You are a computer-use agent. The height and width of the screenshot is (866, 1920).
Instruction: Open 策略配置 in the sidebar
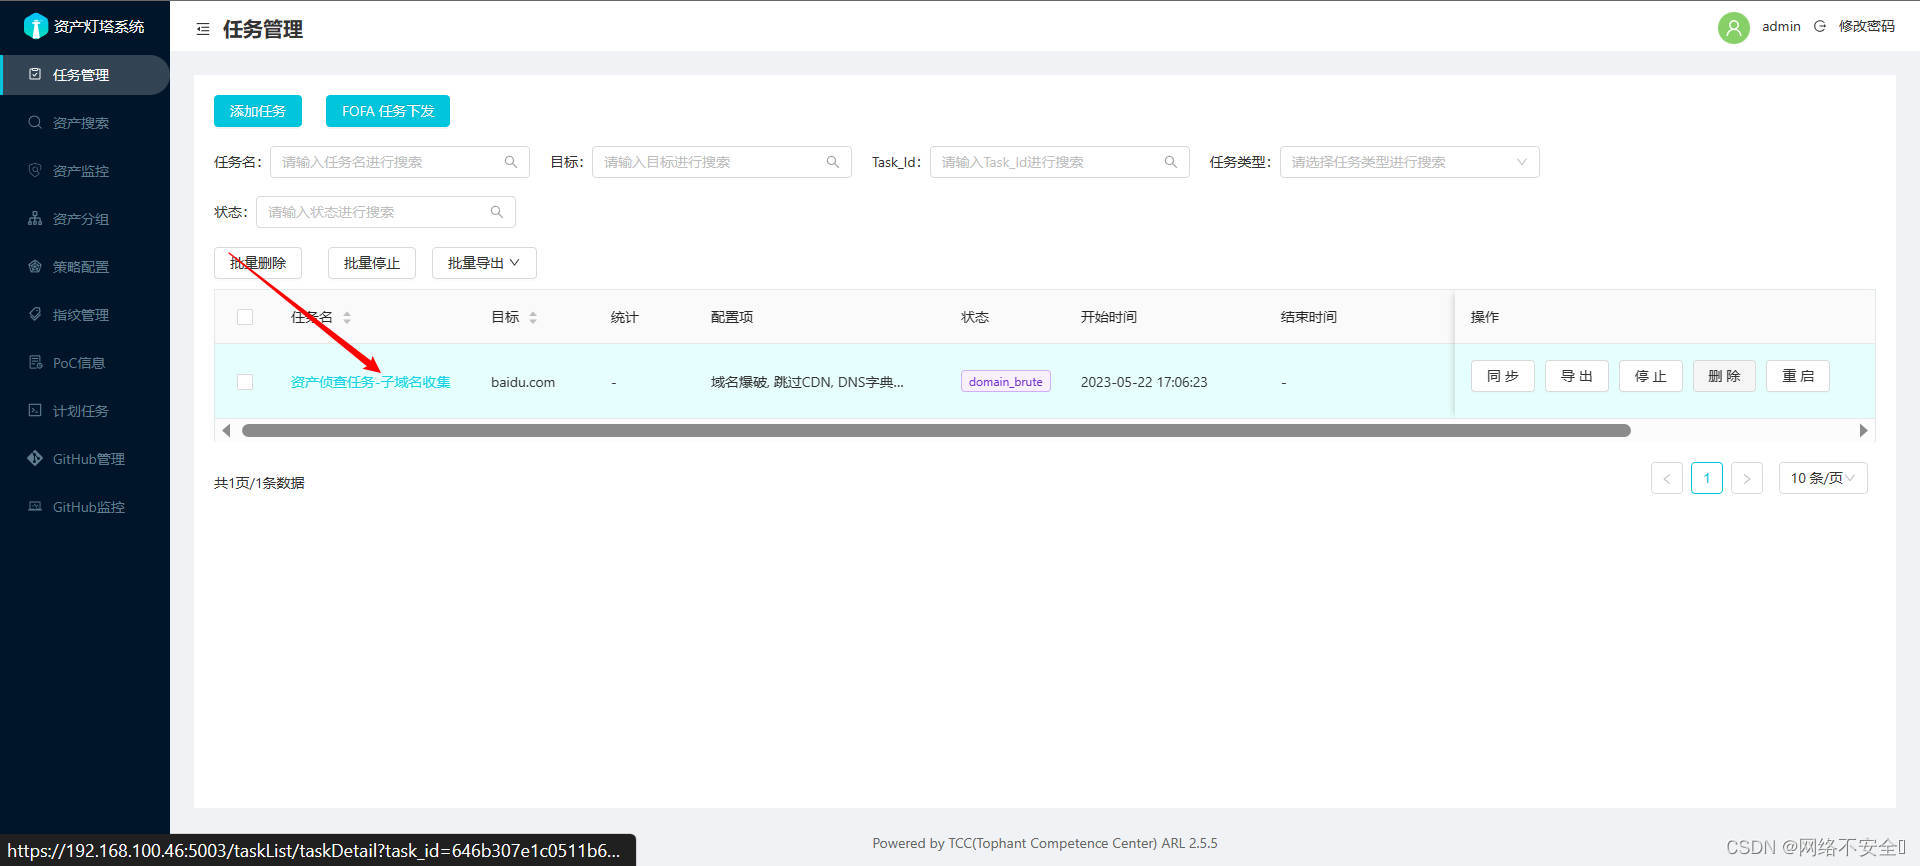coord(84,267)
